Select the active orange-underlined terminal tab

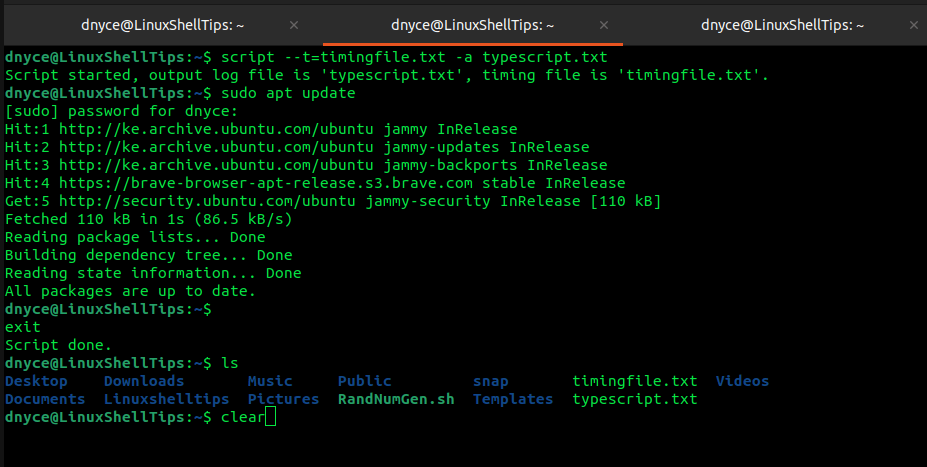[x=472, y=25]
